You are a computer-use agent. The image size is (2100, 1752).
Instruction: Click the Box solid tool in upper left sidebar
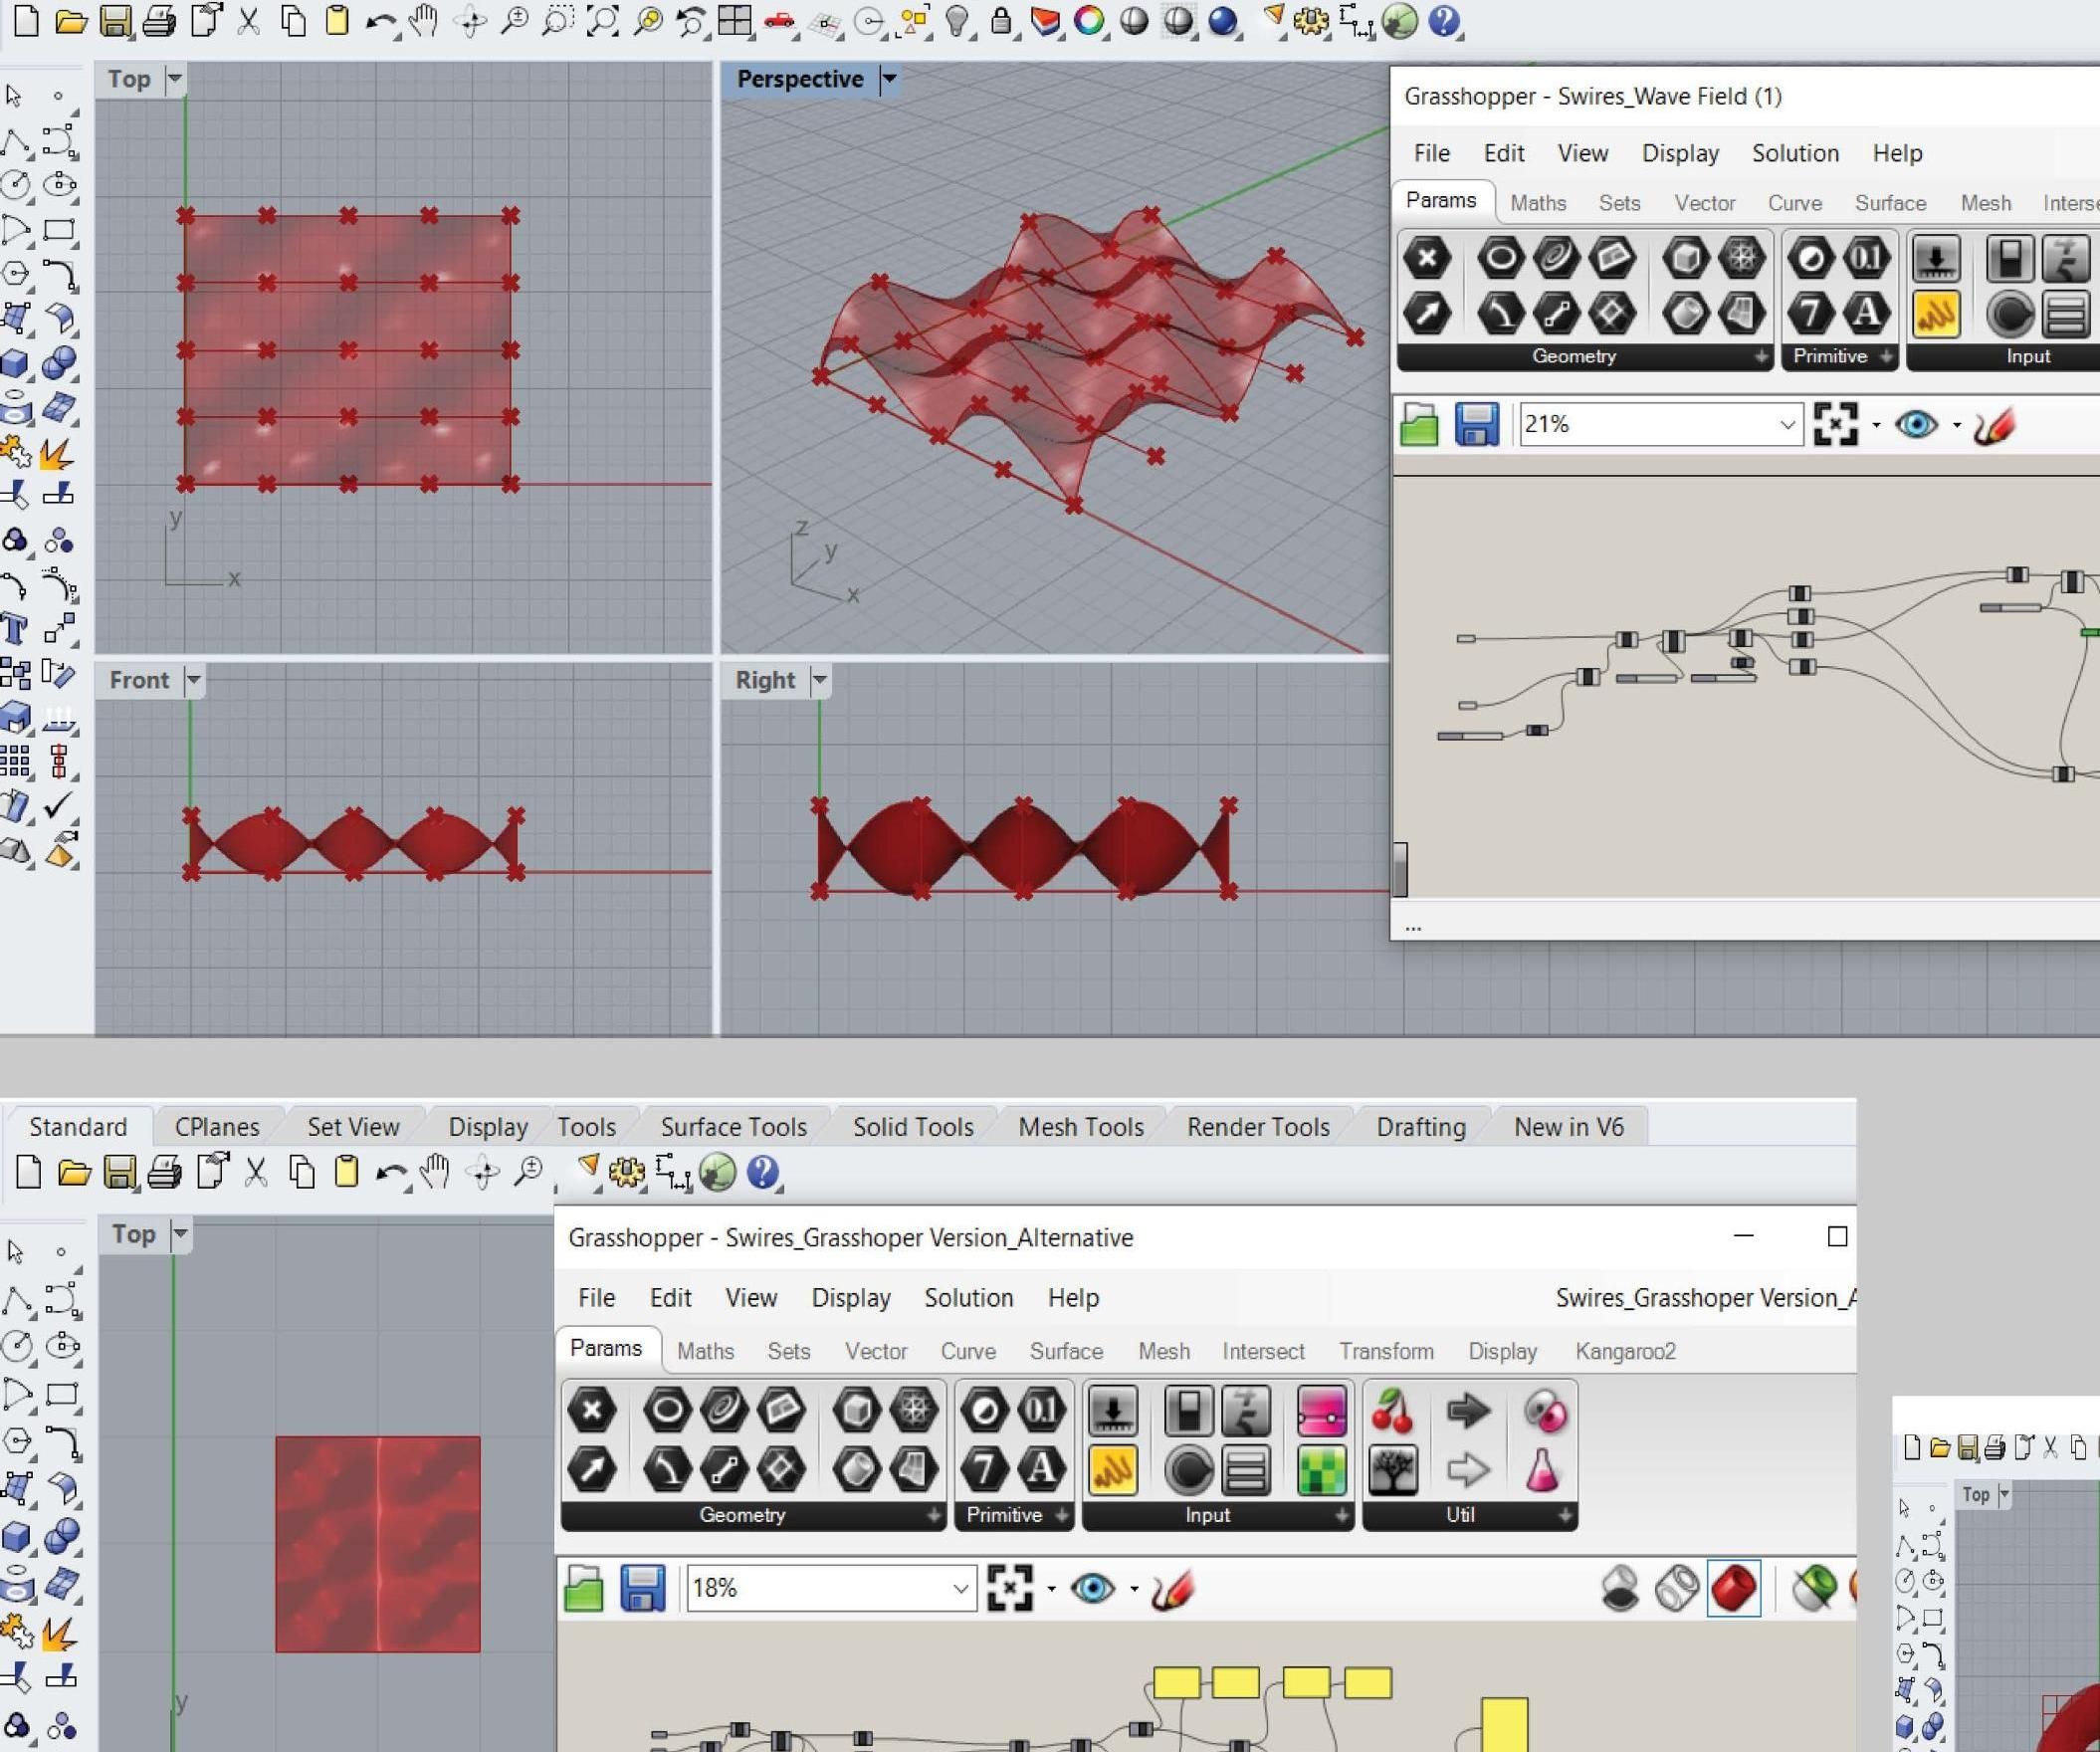tap(14, 362)
